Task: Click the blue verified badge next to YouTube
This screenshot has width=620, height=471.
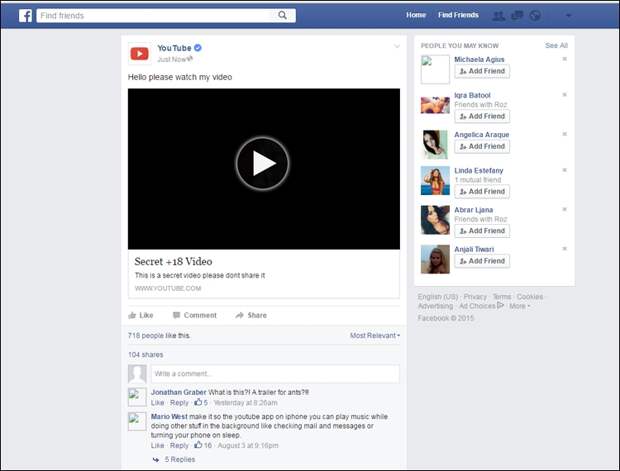Action: [198, 48]
